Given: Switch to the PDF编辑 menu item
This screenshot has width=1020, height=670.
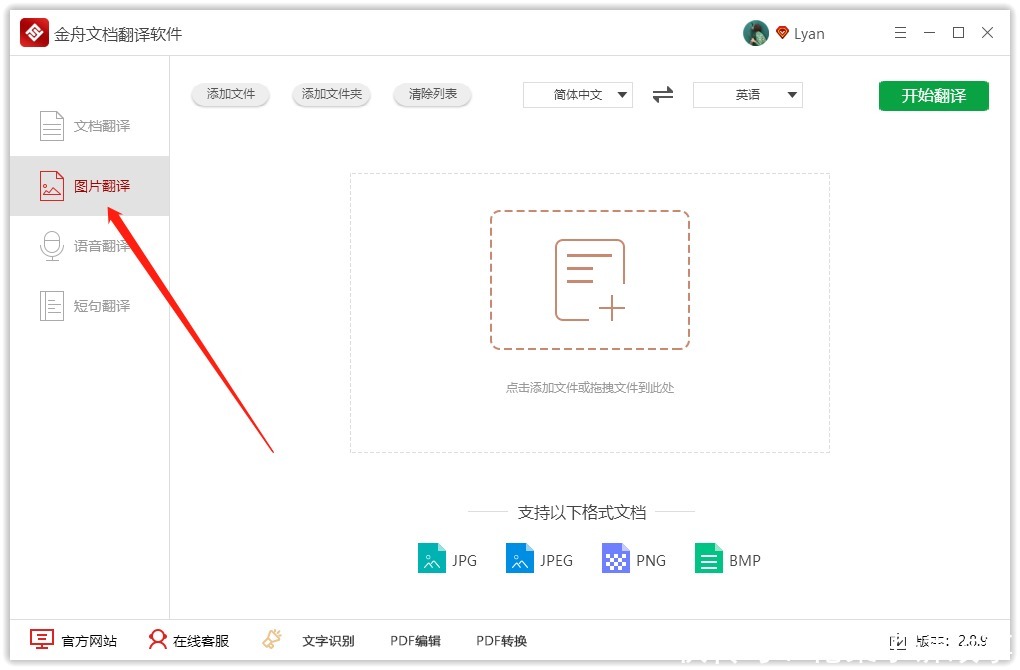Looking at the screenshot, I should (415, 640).
